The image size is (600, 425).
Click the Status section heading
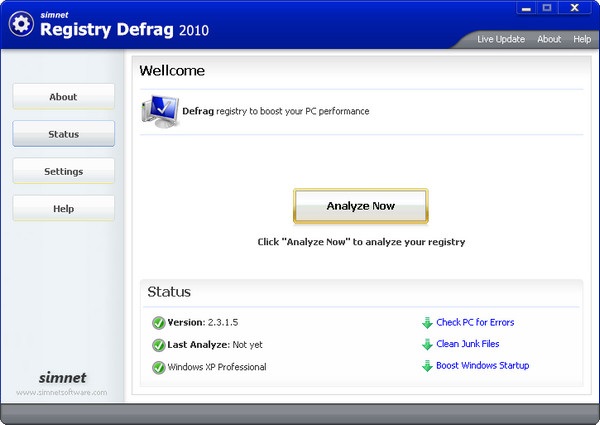pyautogui.click(x=169, y=292)
